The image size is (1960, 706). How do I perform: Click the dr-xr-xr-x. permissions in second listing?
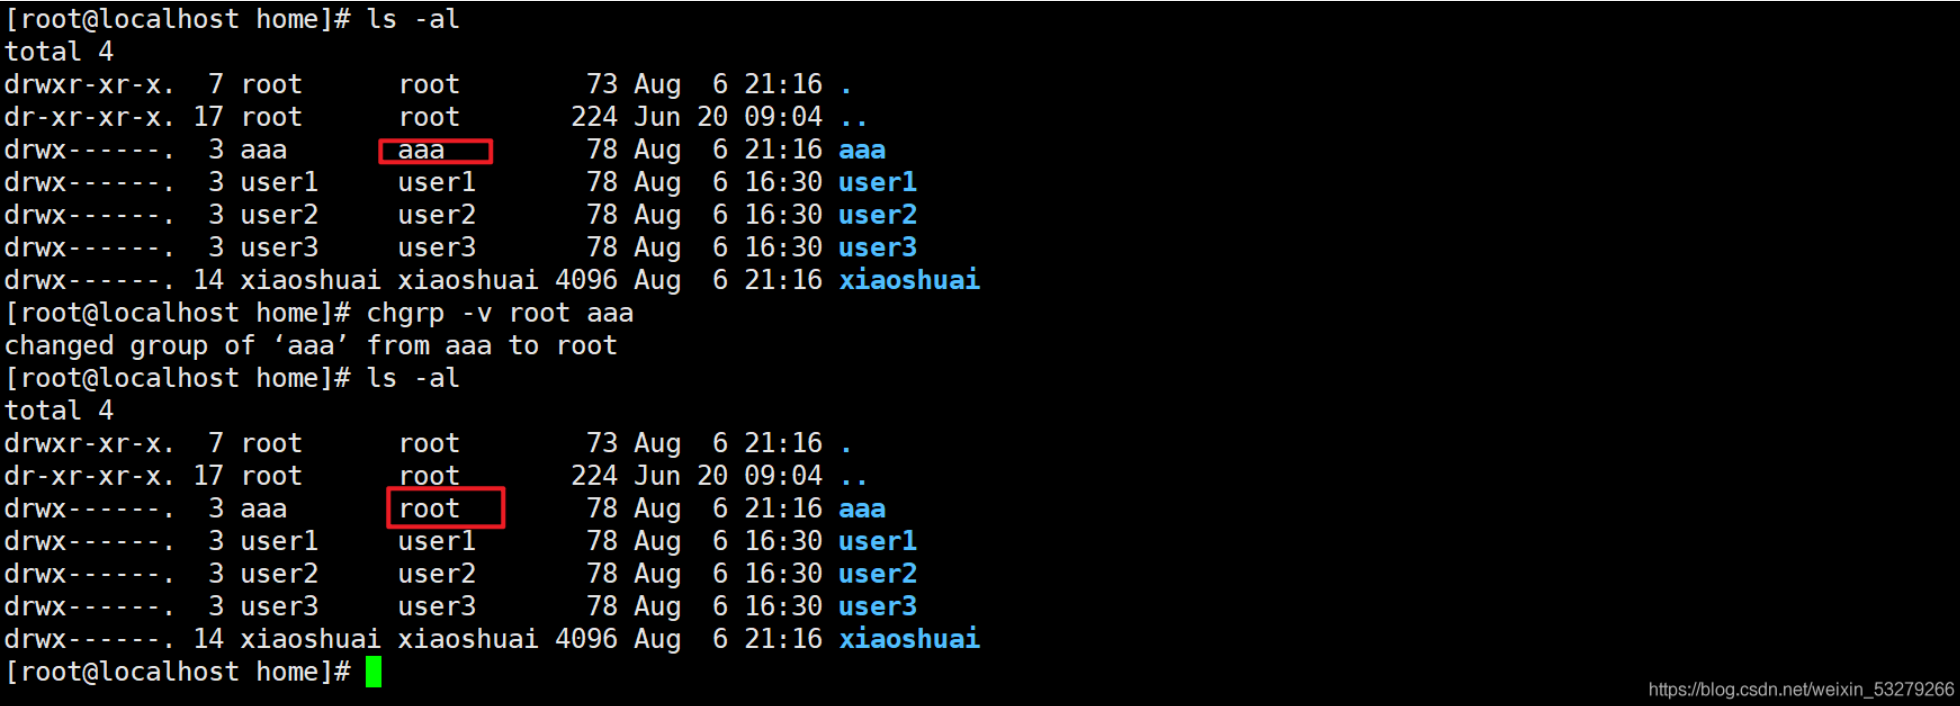[89, 476]
